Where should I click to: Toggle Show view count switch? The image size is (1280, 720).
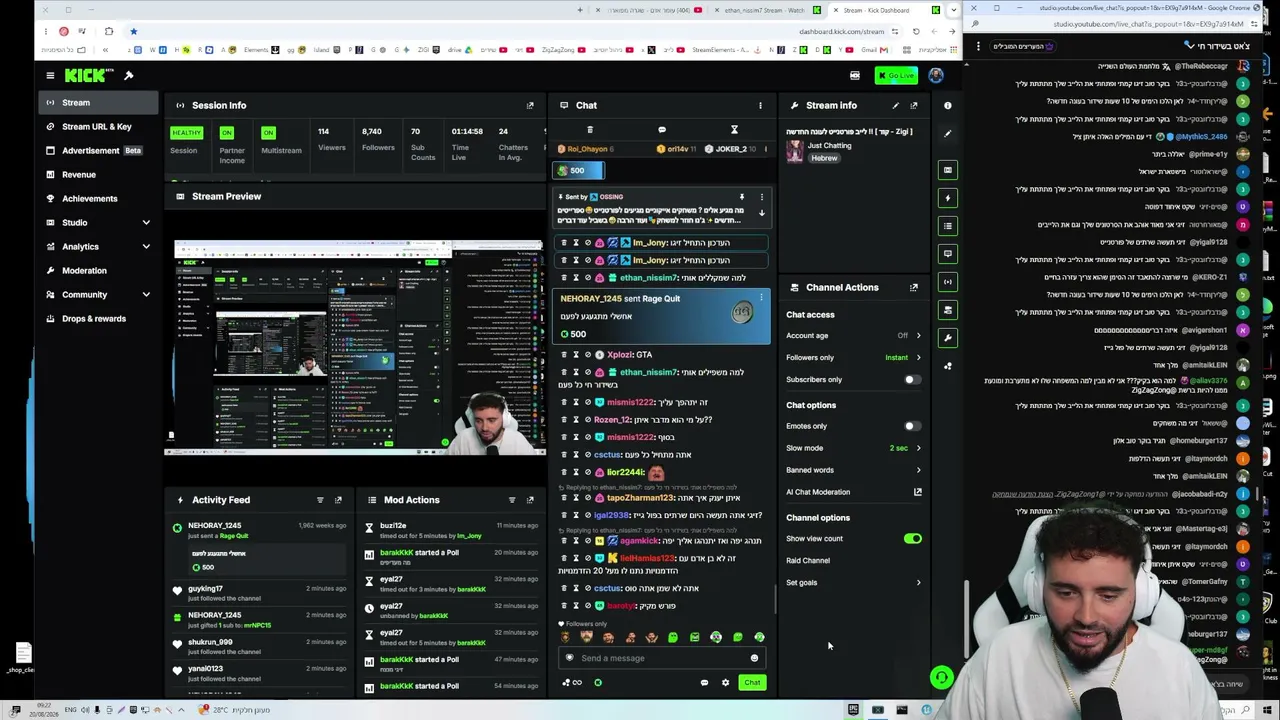[x=912, y=539]
